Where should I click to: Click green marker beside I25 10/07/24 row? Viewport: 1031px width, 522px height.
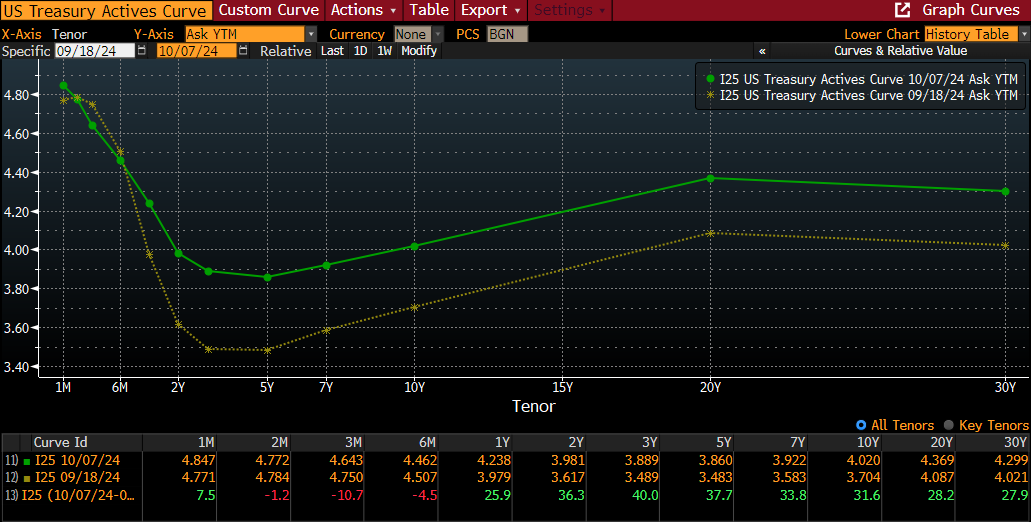26,459
